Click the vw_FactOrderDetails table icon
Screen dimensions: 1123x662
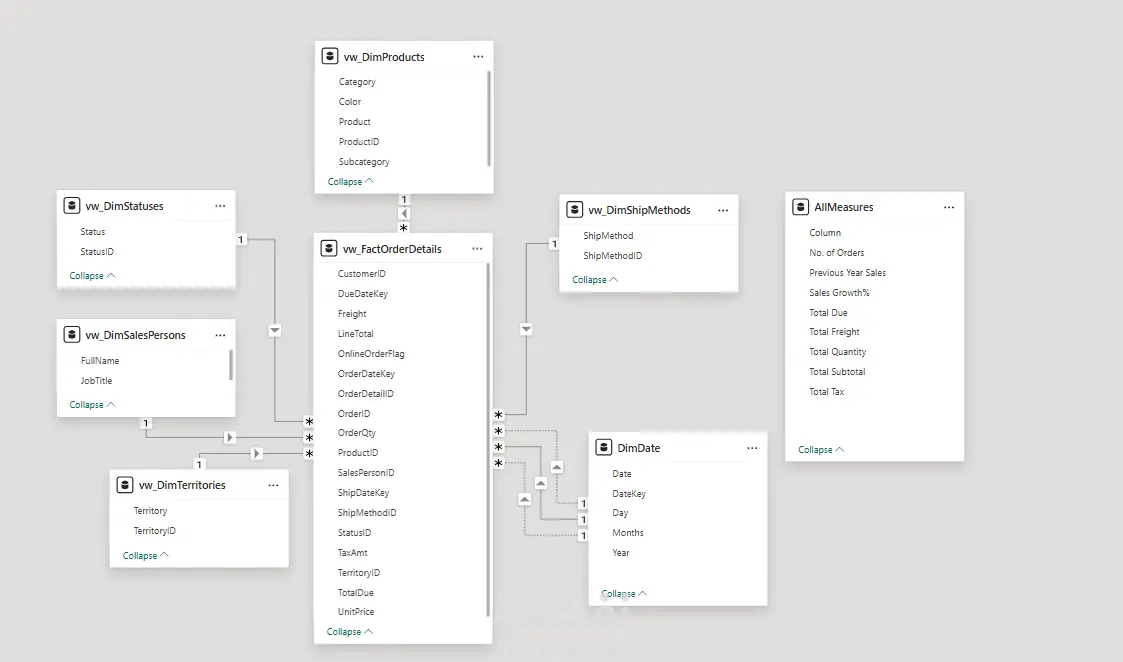point(329,248)
